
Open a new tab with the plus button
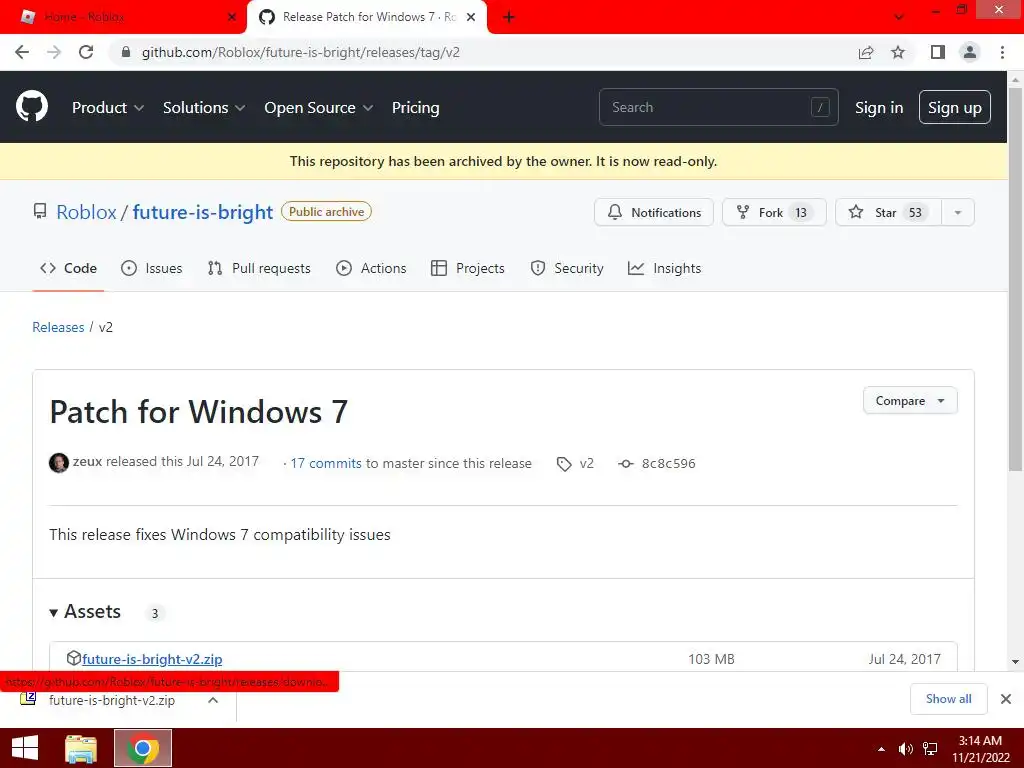tap(509, 17)
